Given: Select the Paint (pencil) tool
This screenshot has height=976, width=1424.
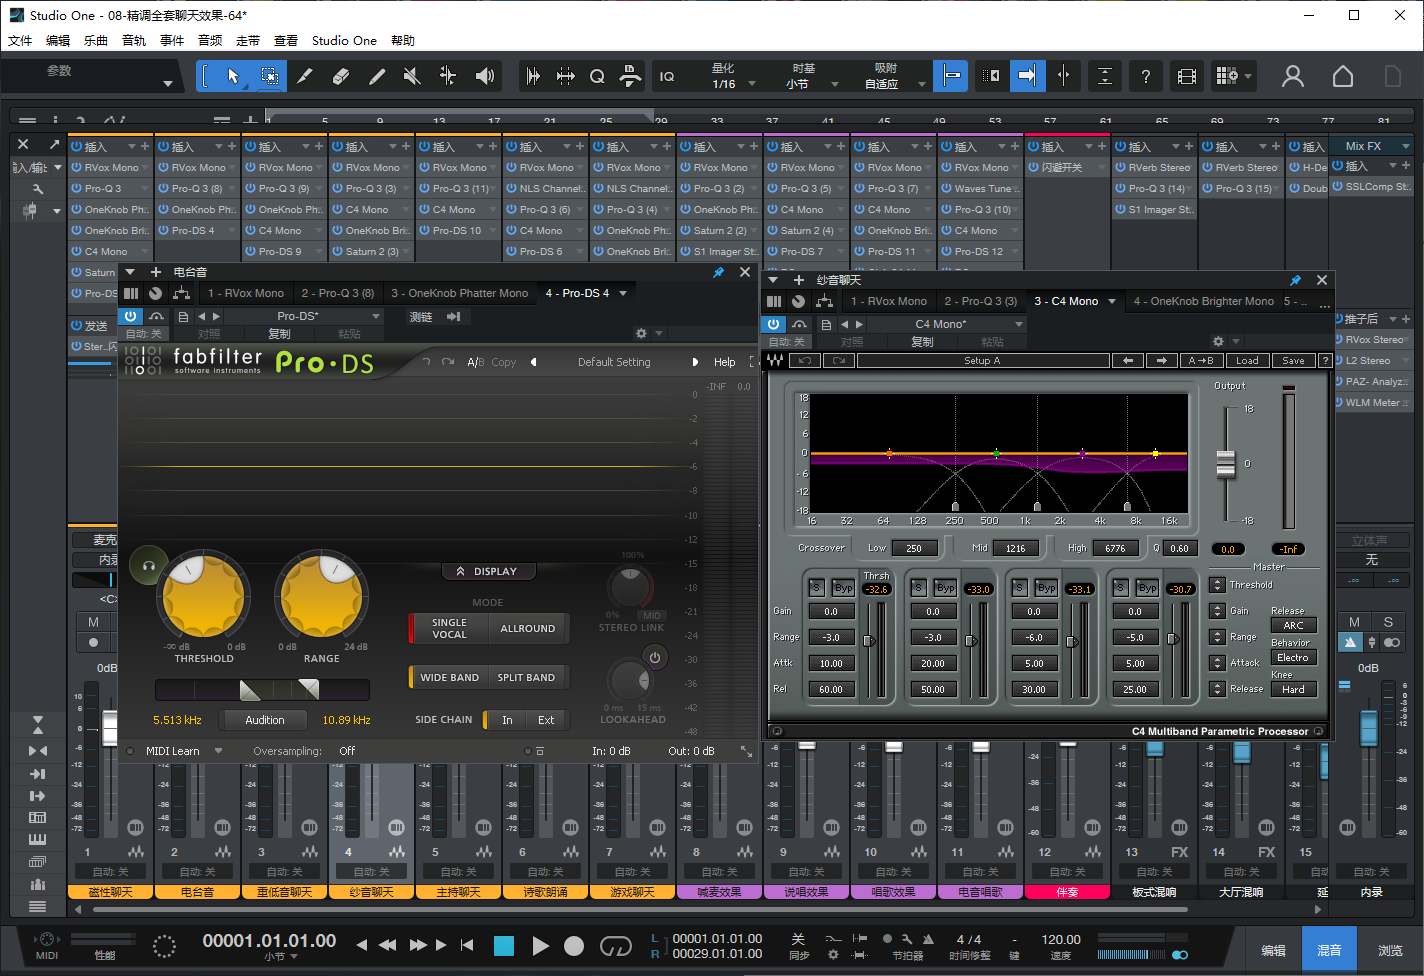Looking at the screenshot, I should (377, 76).
